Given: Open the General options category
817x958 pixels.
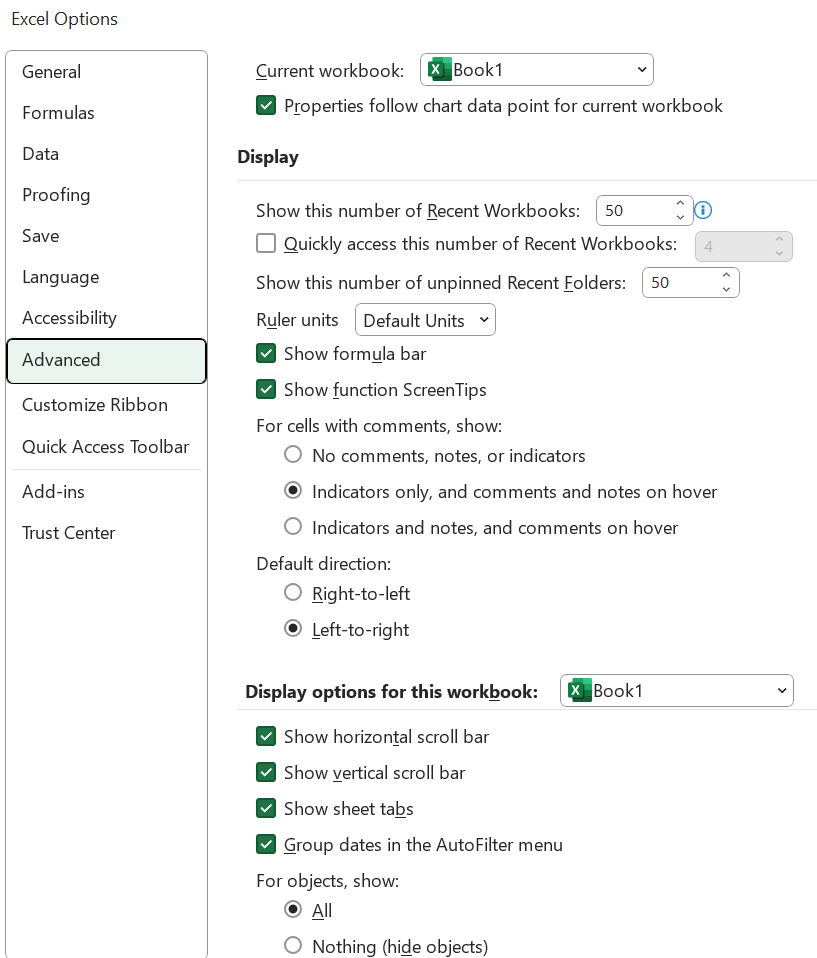Looking at the screenshot, I should pos(106,72).
